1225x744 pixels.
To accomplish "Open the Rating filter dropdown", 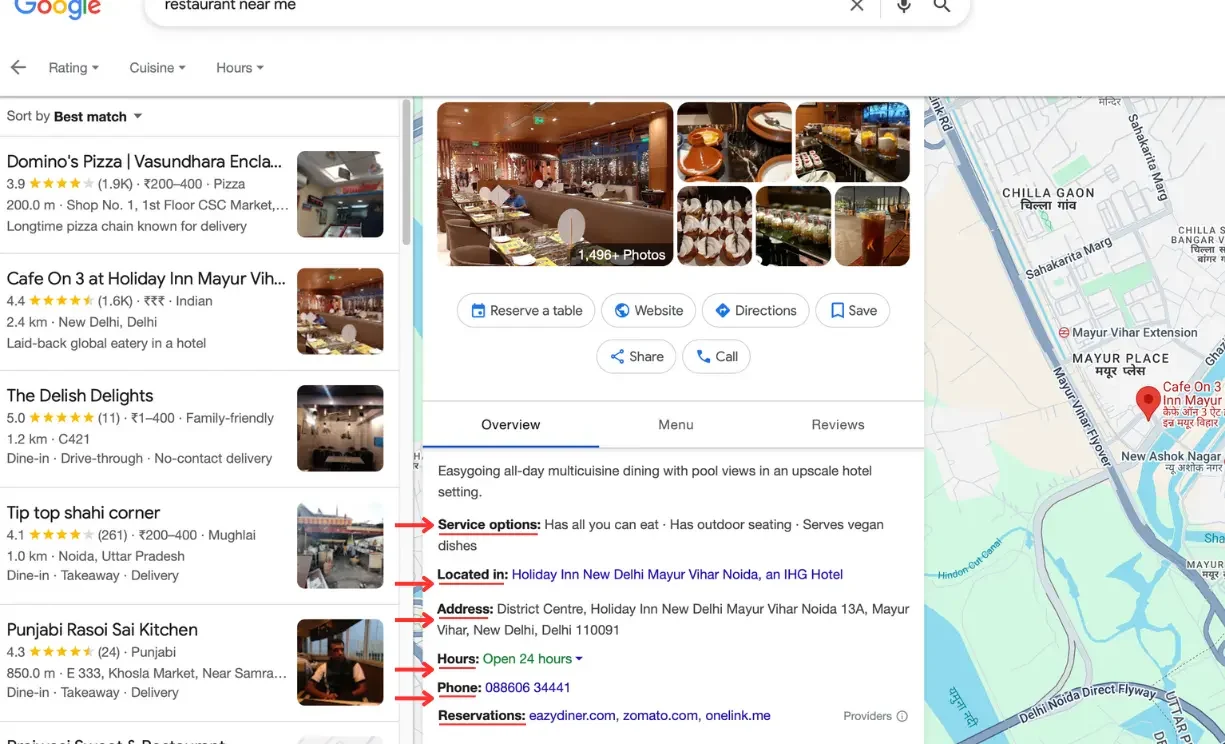I will pyautogui.click(x=73, y=68).
